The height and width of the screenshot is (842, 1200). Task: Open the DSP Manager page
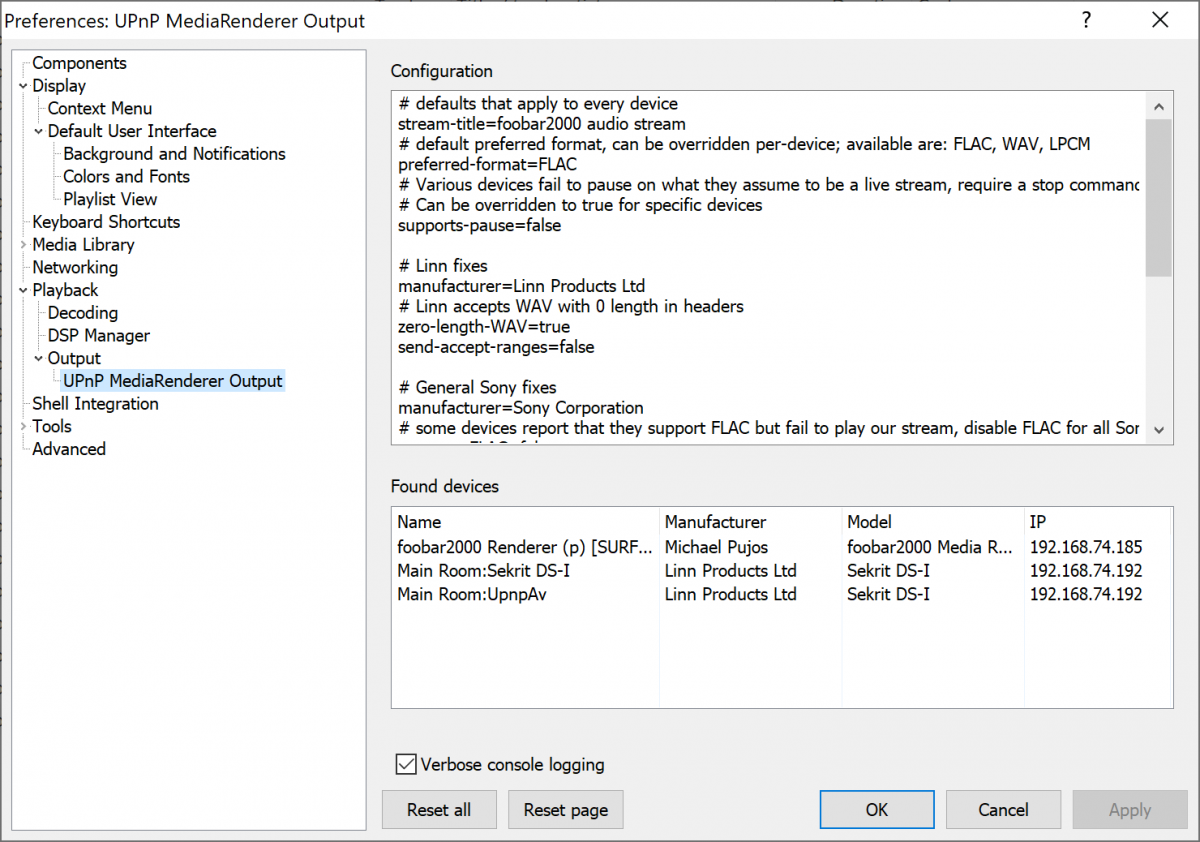[x=98, y=336]
